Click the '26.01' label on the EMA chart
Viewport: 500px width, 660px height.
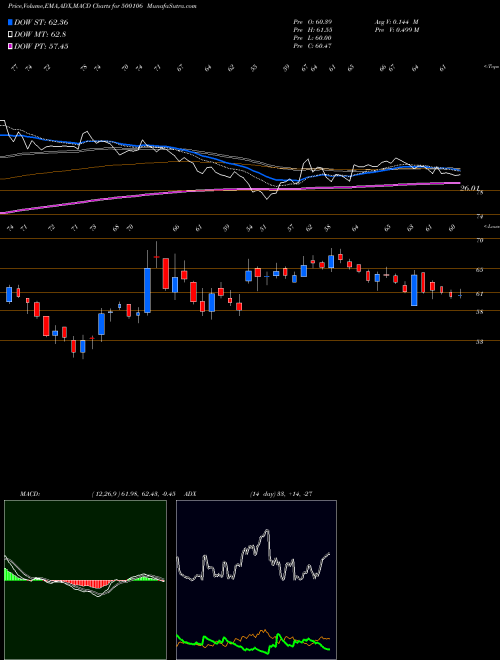(x=470, y=189)
